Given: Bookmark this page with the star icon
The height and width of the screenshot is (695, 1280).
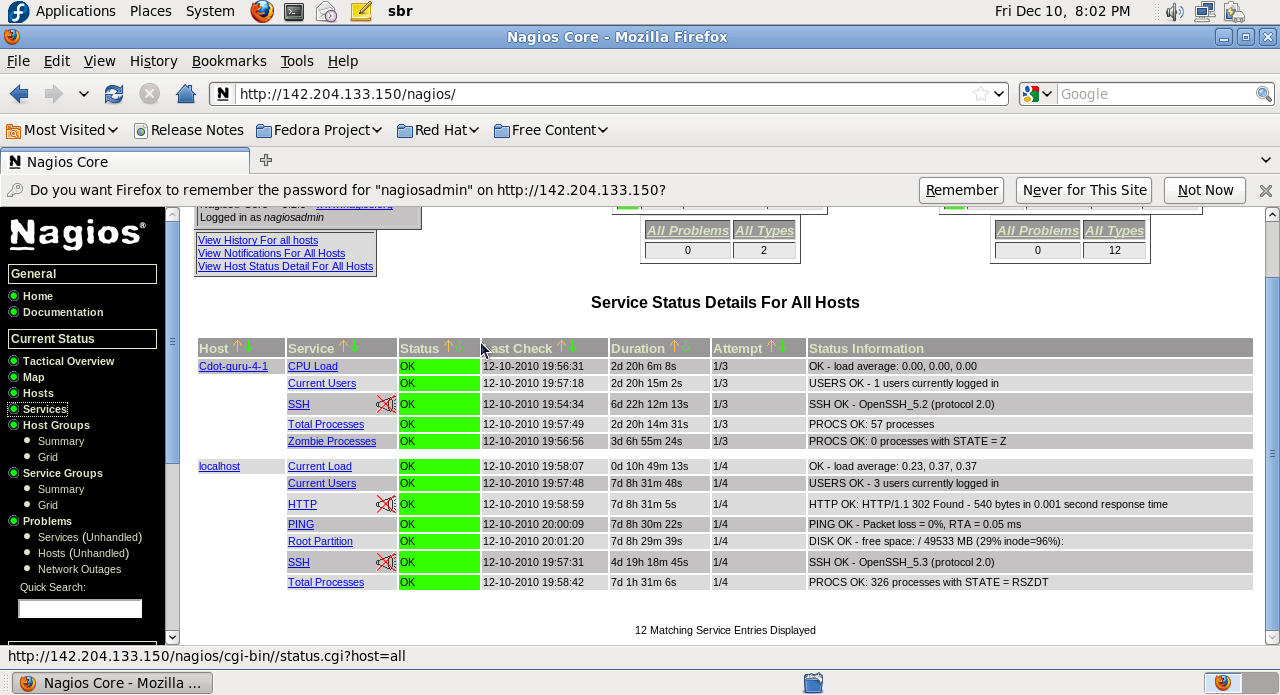Looking at the screenshot, I should pos(981,94).
